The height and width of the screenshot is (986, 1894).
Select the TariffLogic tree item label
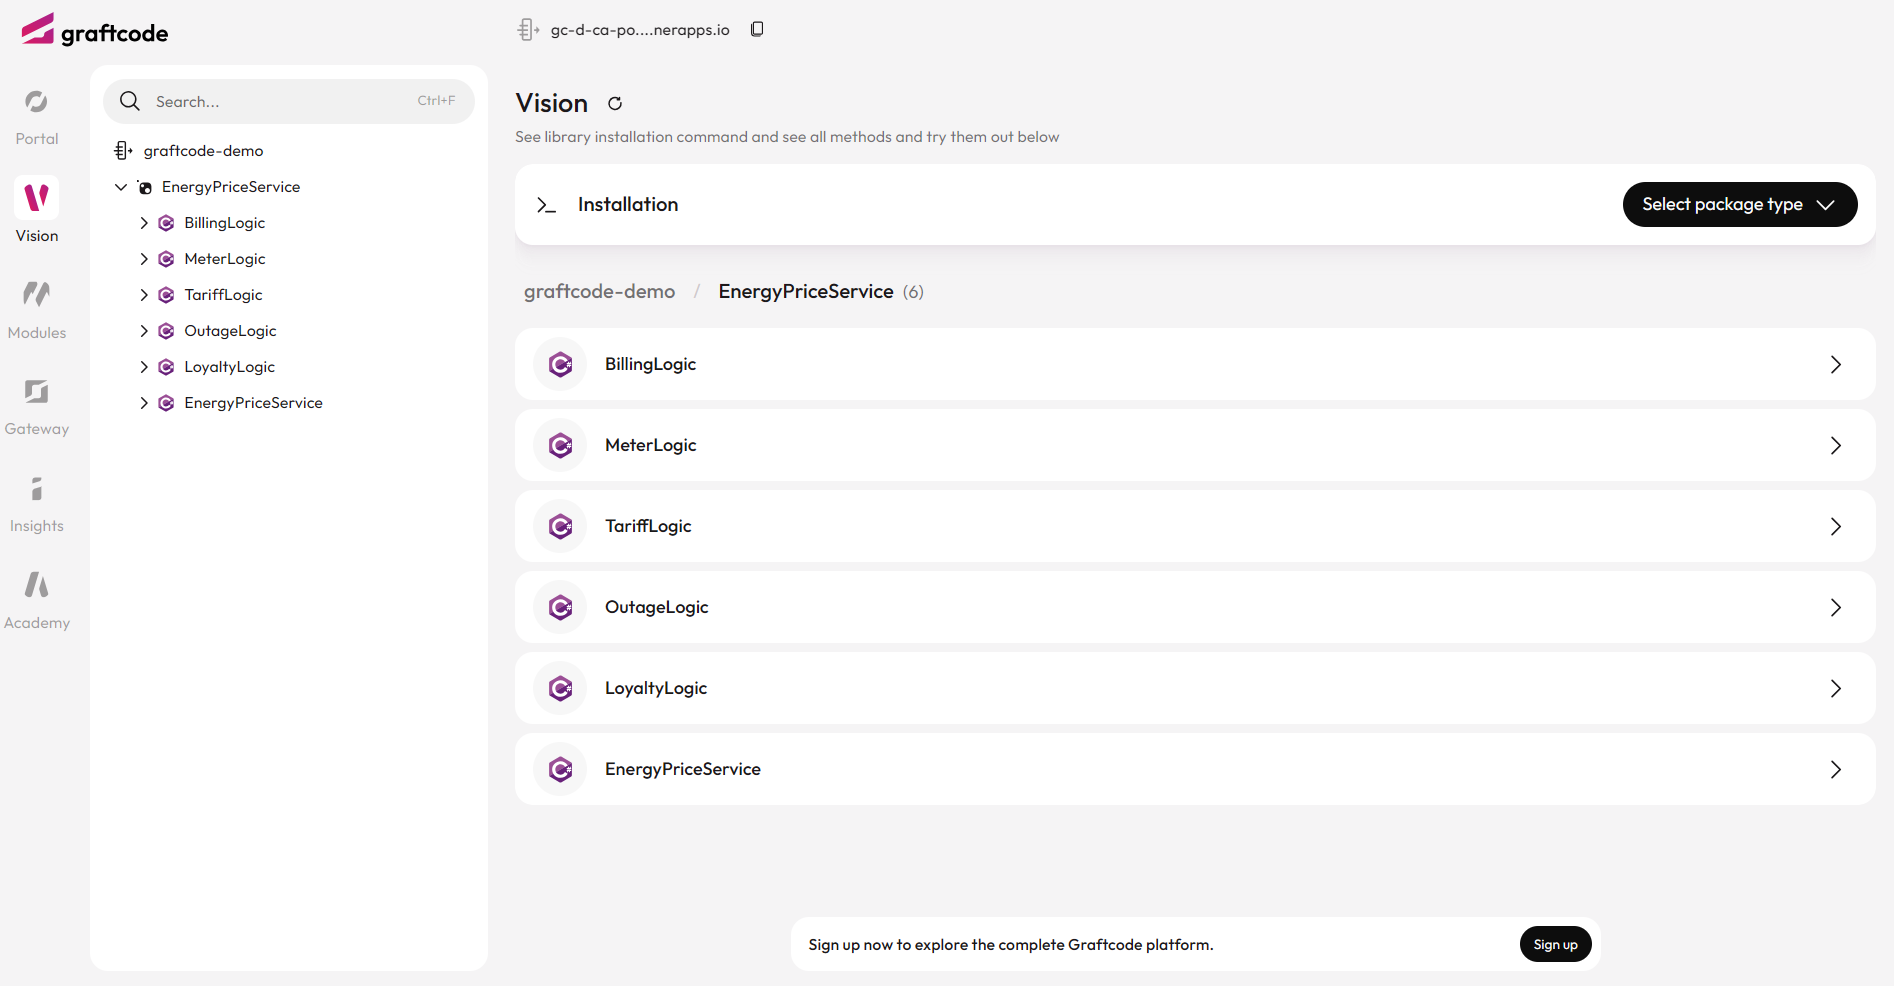[x=224, y=295]
